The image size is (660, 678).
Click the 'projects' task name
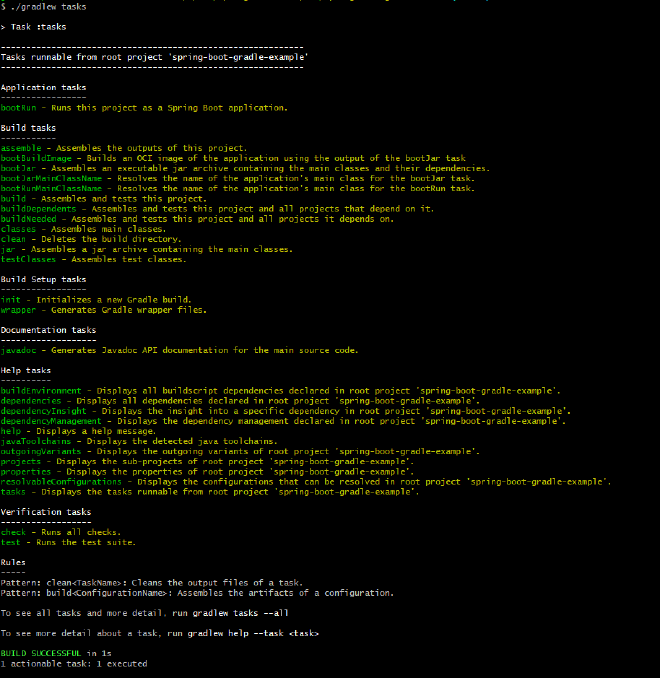[20, 461]
